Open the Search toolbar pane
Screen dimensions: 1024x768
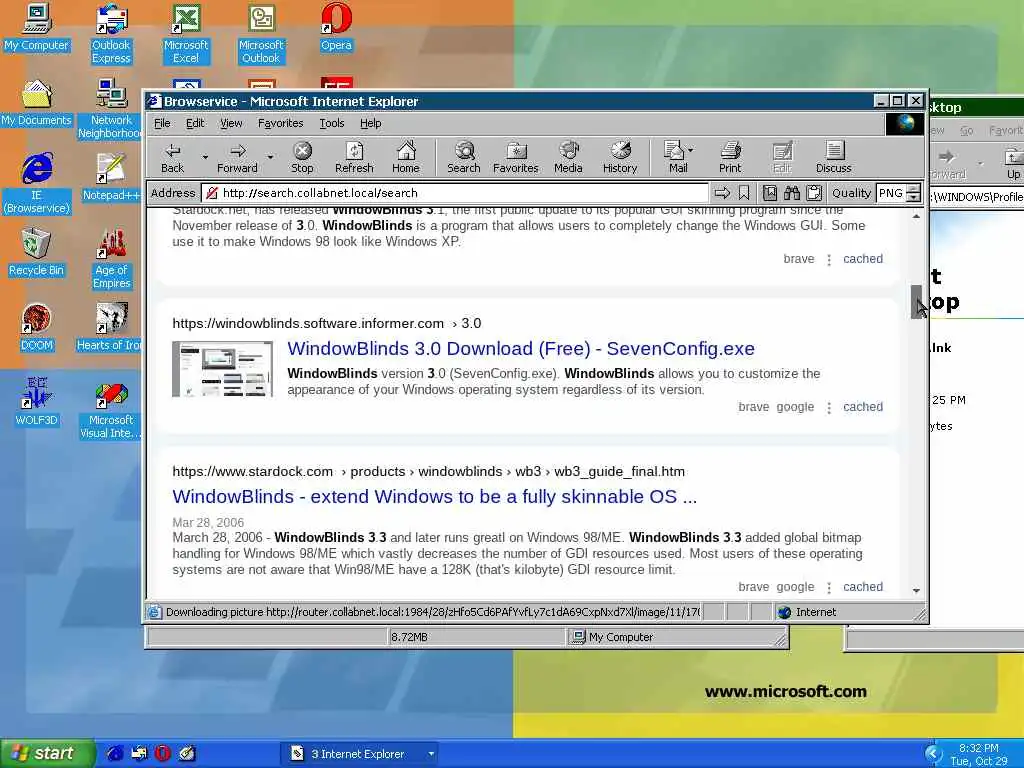464,157
